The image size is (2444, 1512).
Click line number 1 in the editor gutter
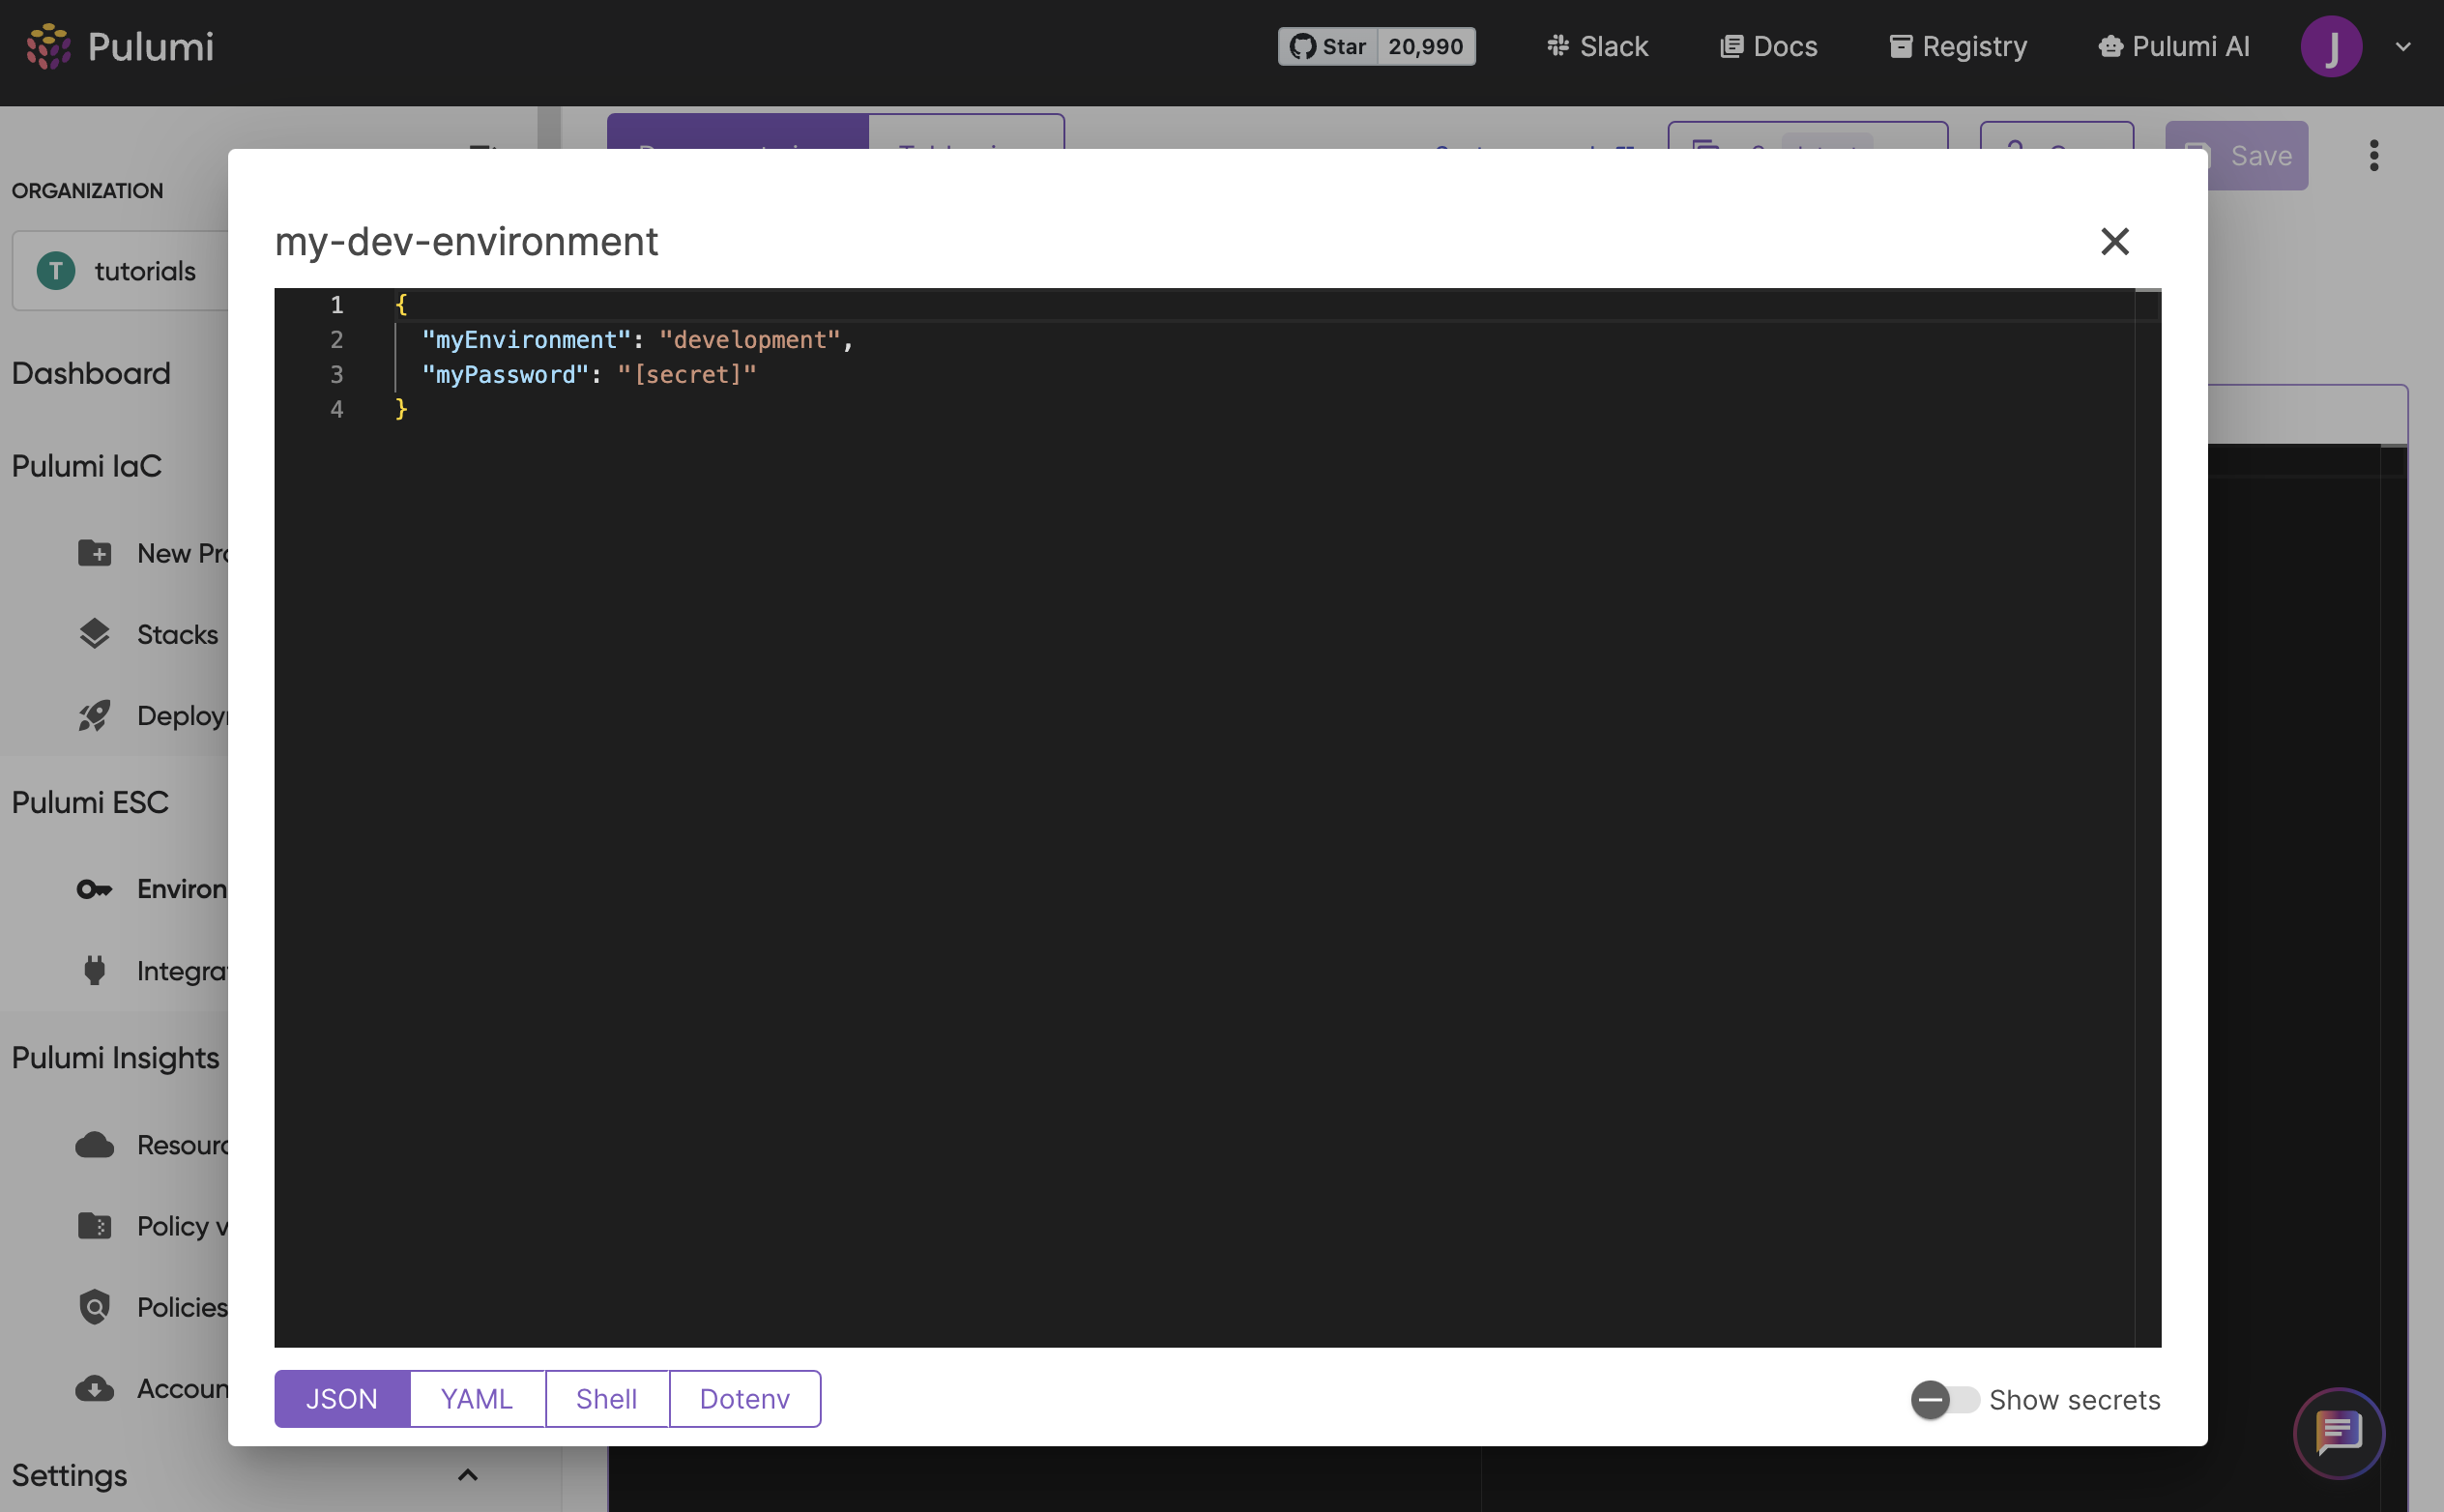pos(337,305)
